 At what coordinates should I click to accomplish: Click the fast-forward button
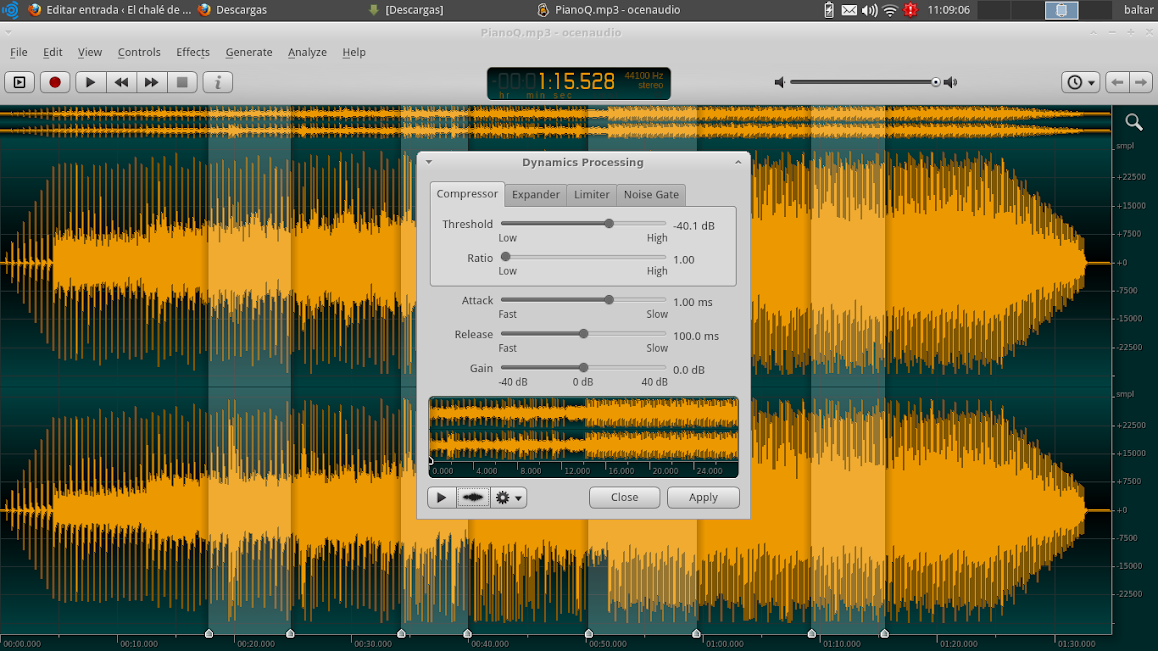[151, 82]
